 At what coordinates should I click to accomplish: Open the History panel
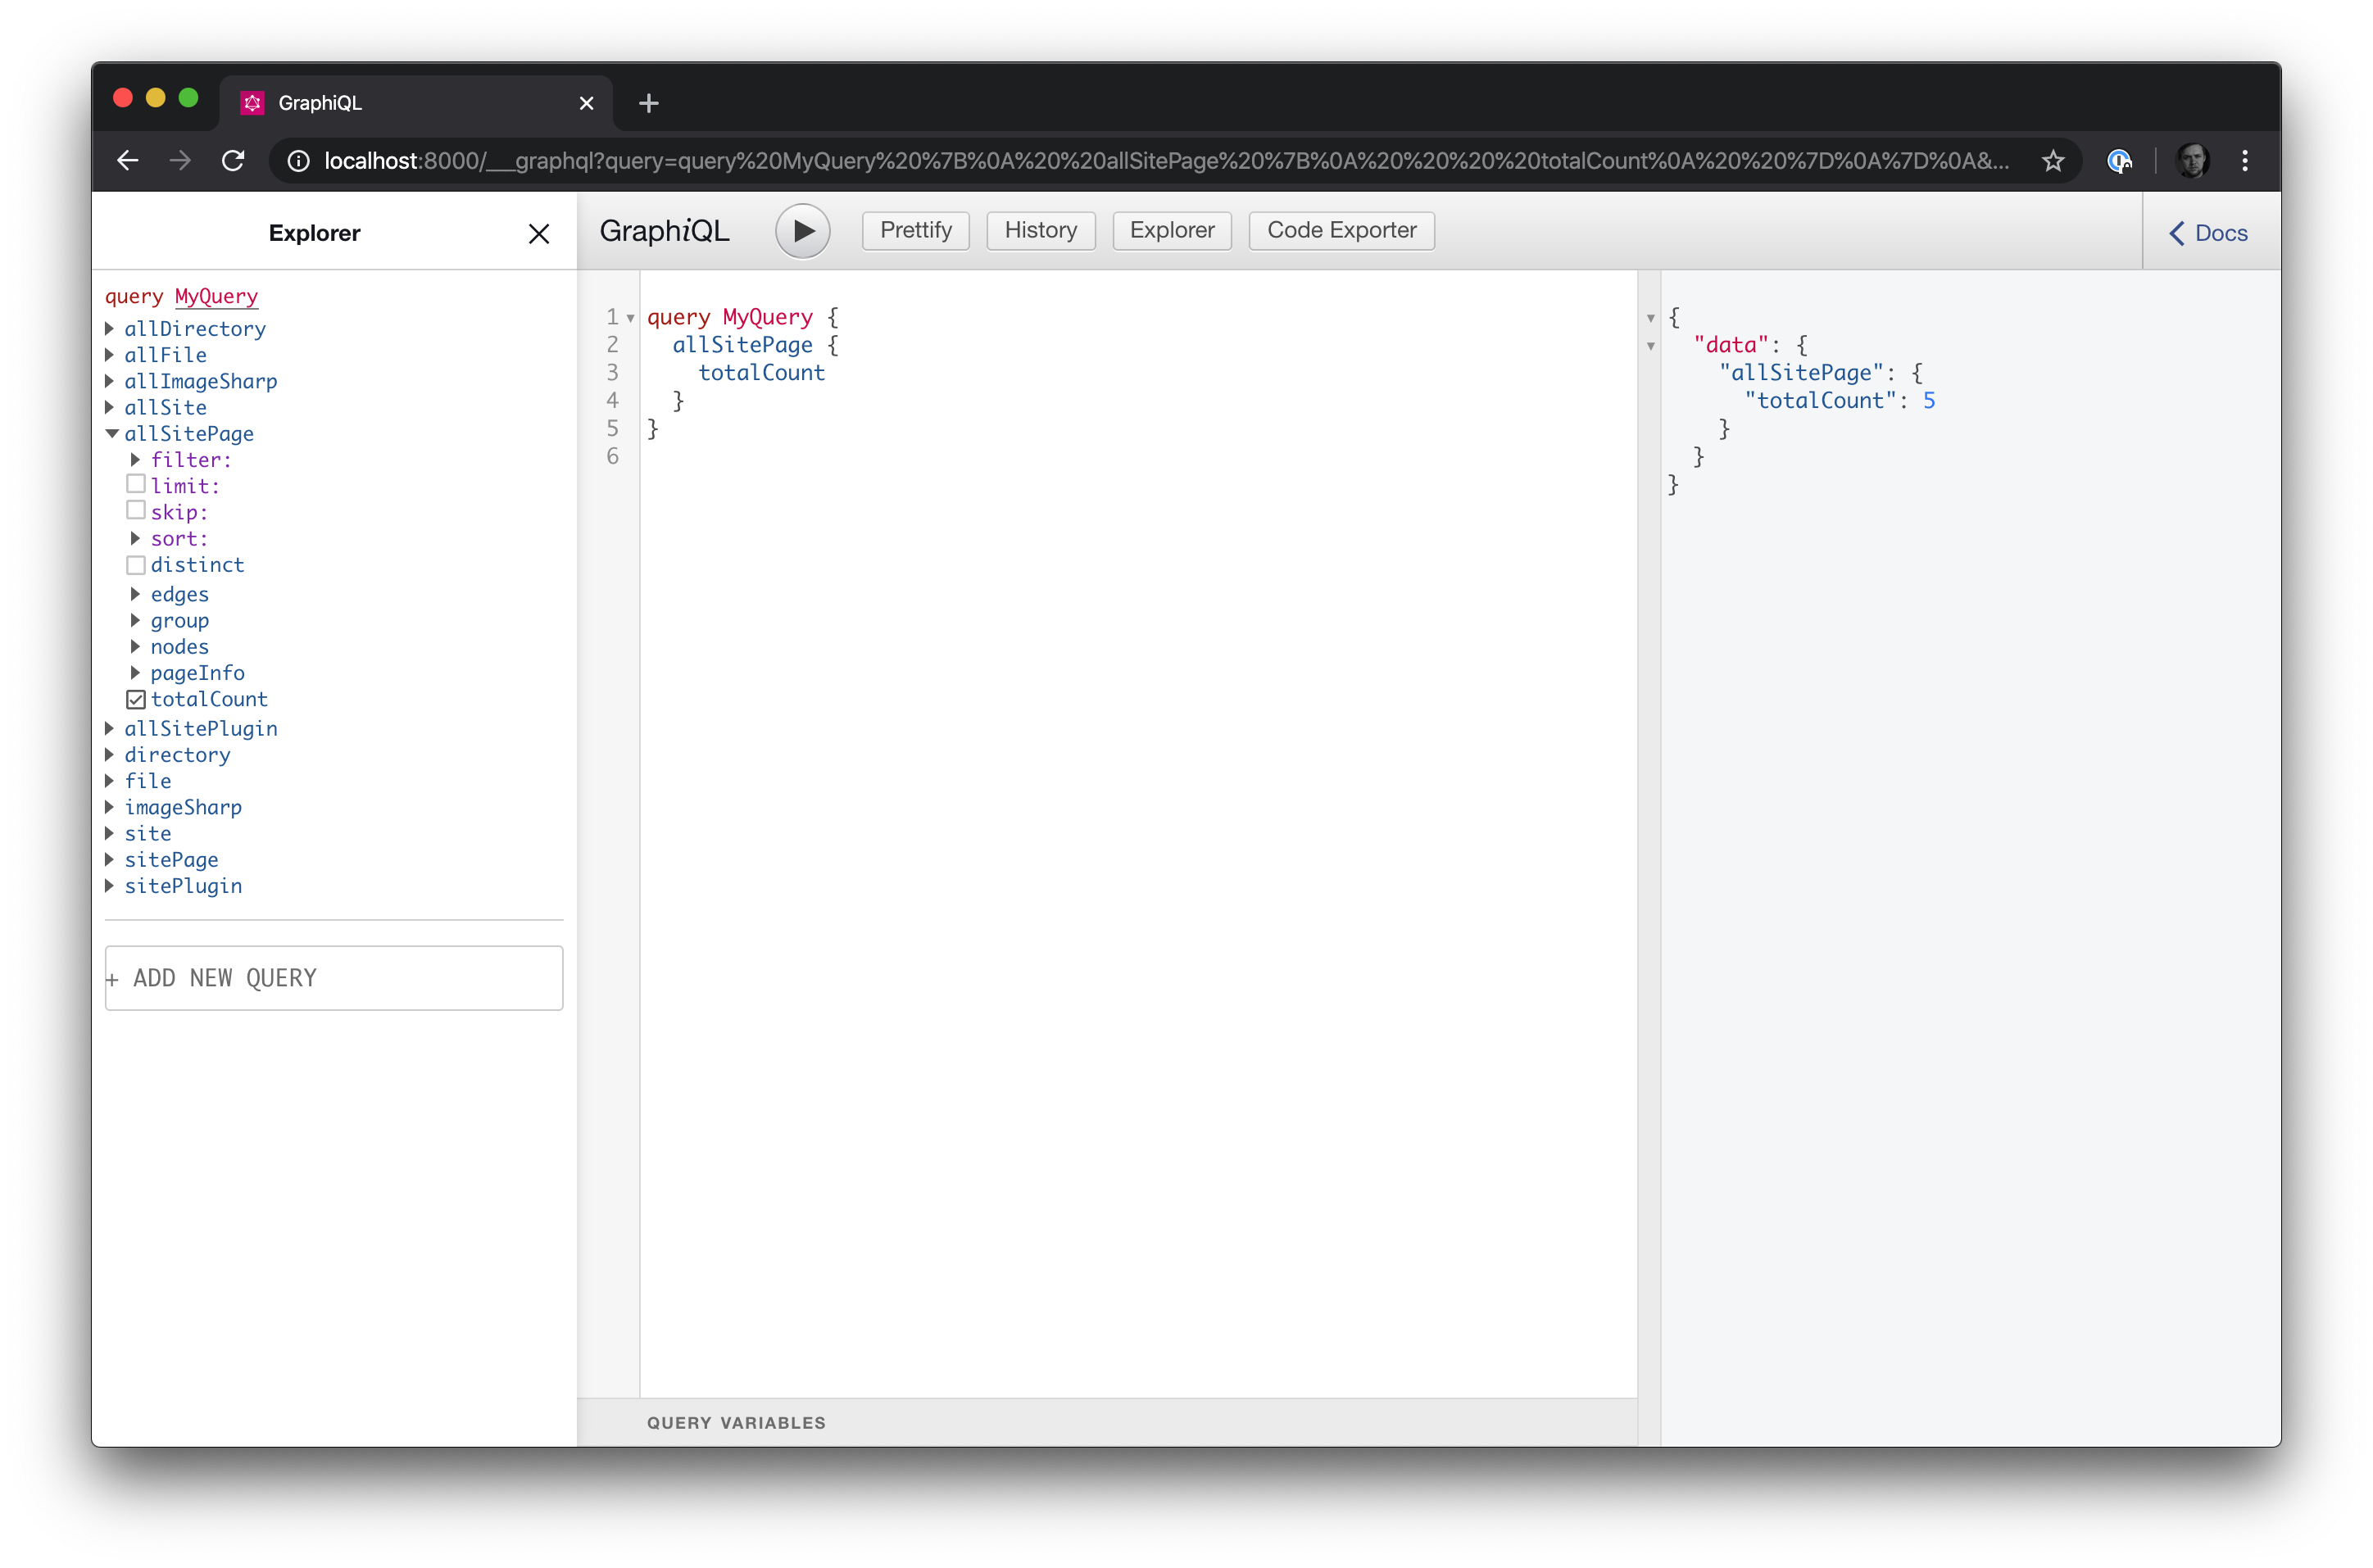pos(1040,230)
